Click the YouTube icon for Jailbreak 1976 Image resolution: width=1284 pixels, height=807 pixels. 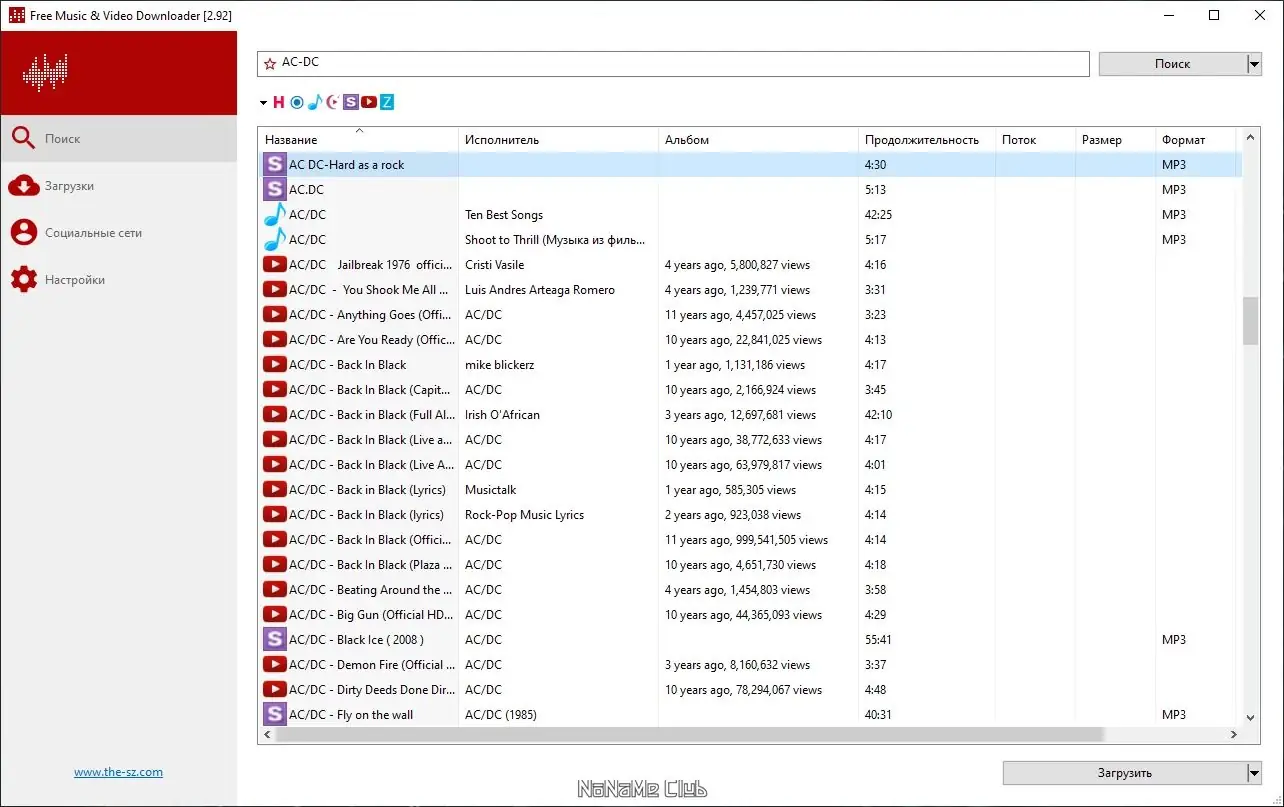coord(274,264)
